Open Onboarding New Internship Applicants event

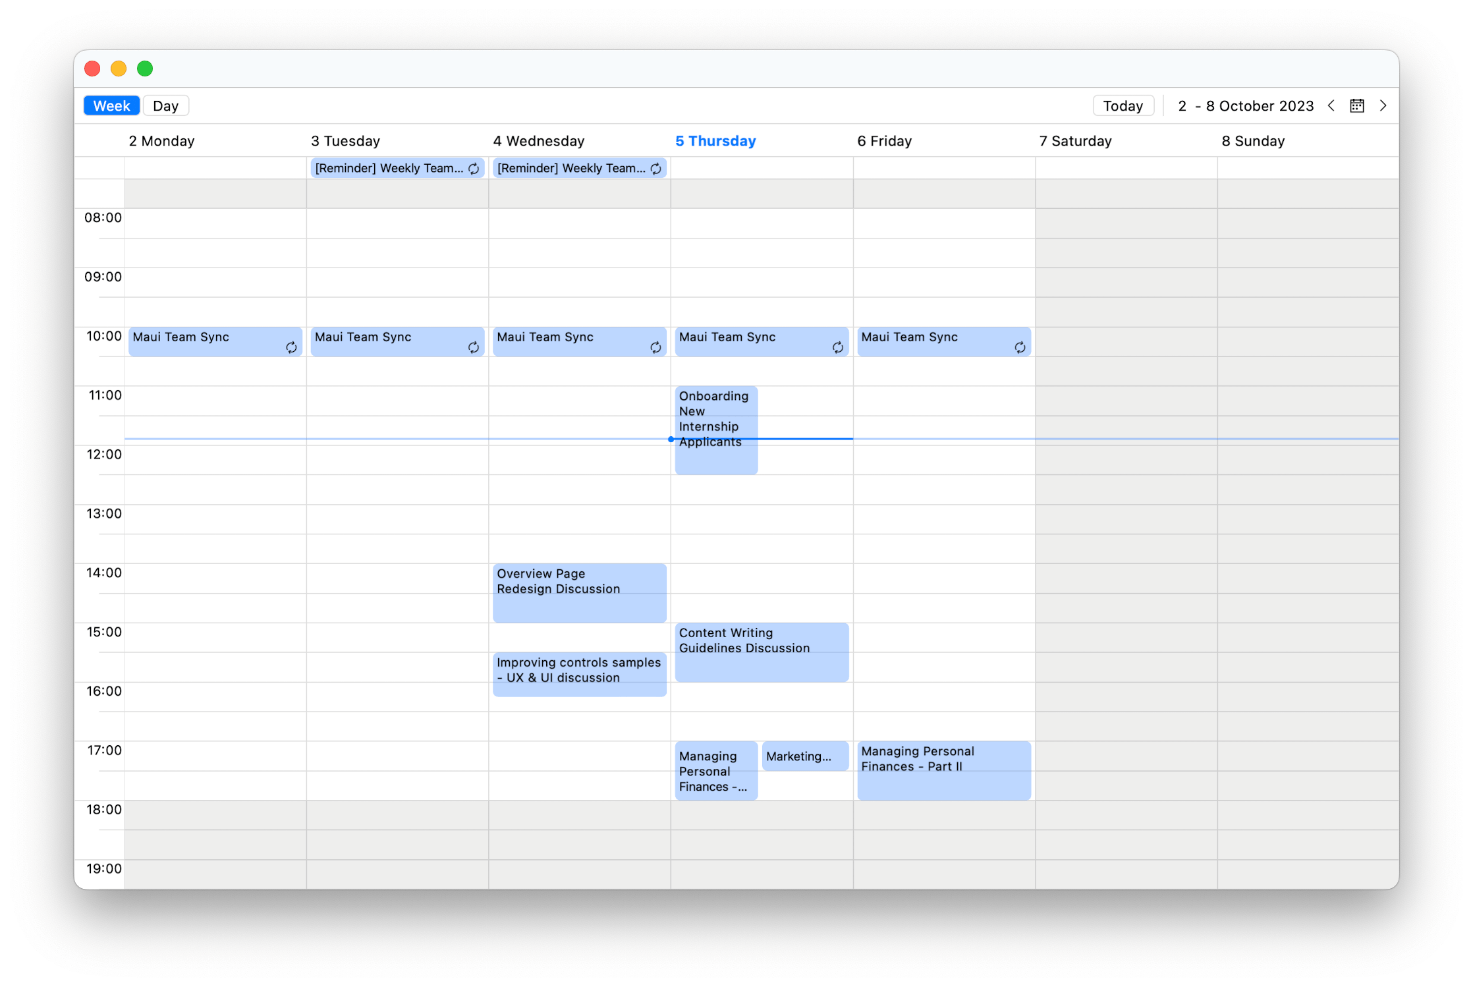point(716,430)
